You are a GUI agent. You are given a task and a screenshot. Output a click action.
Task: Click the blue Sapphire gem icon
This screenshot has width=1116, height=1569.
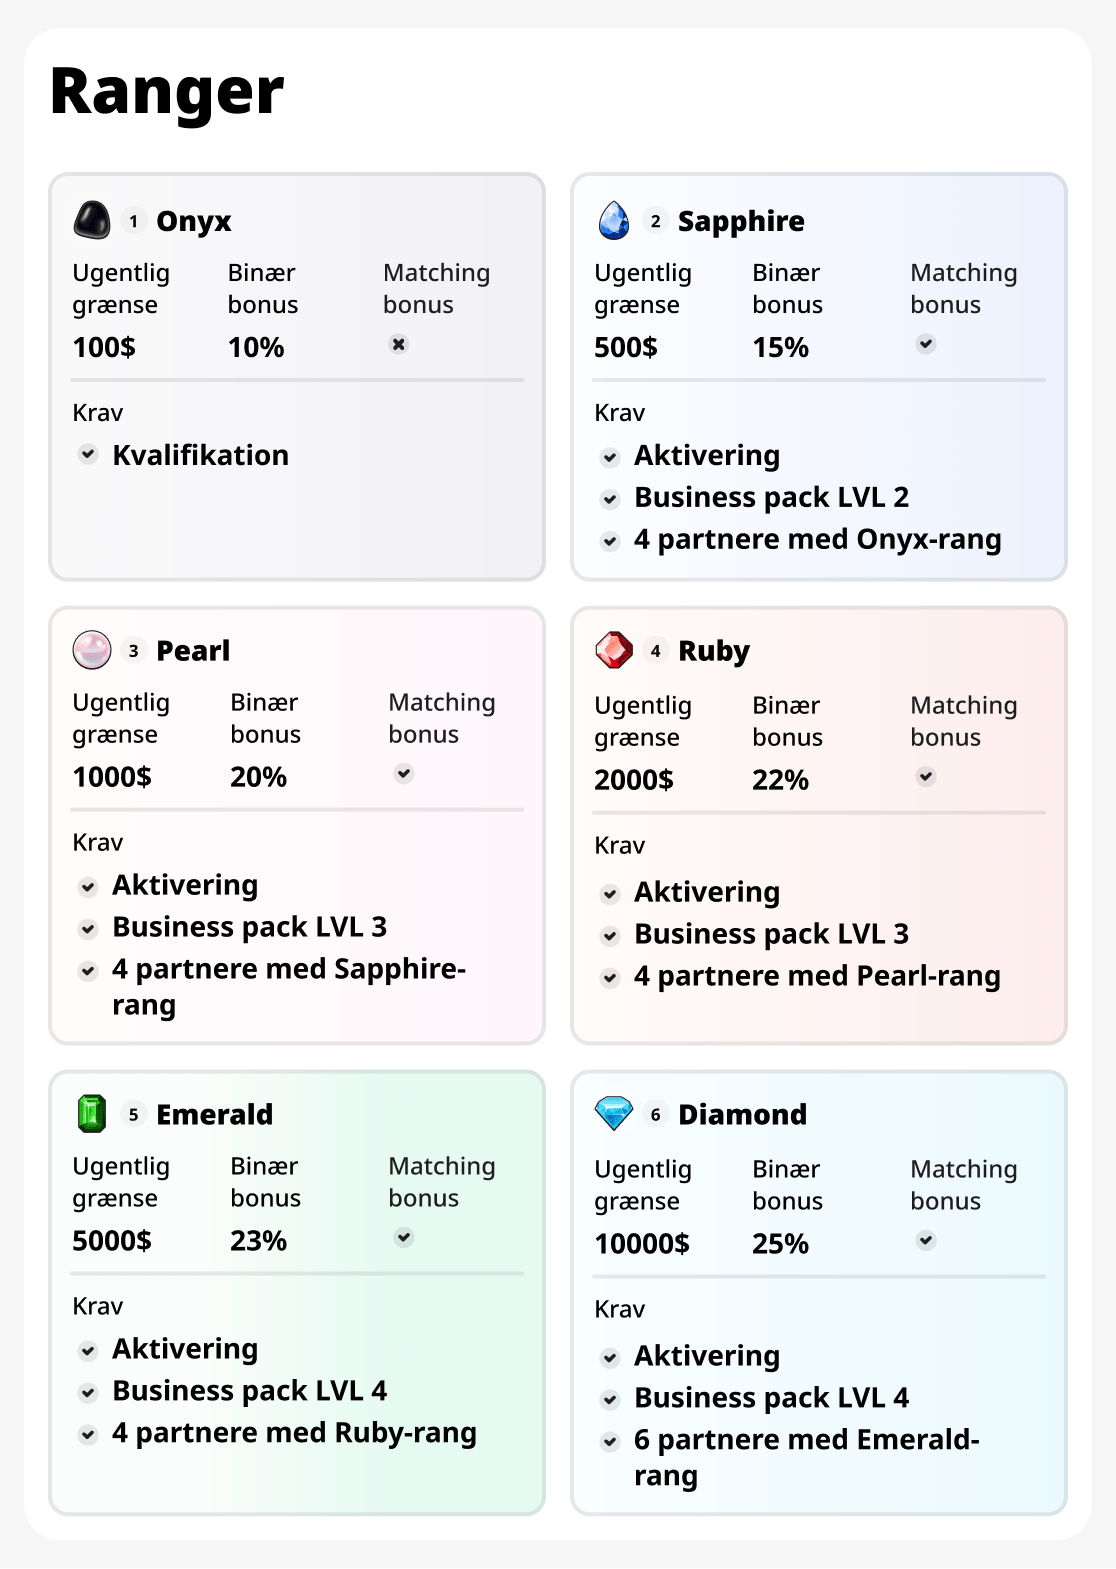tap(614, 220)
